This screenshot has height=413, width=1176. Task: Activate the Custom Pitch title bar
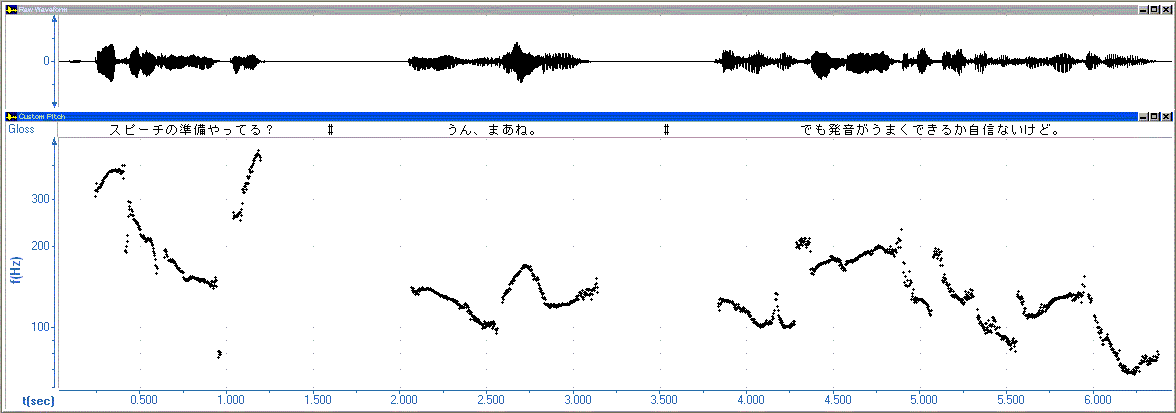tap(587, 117)
